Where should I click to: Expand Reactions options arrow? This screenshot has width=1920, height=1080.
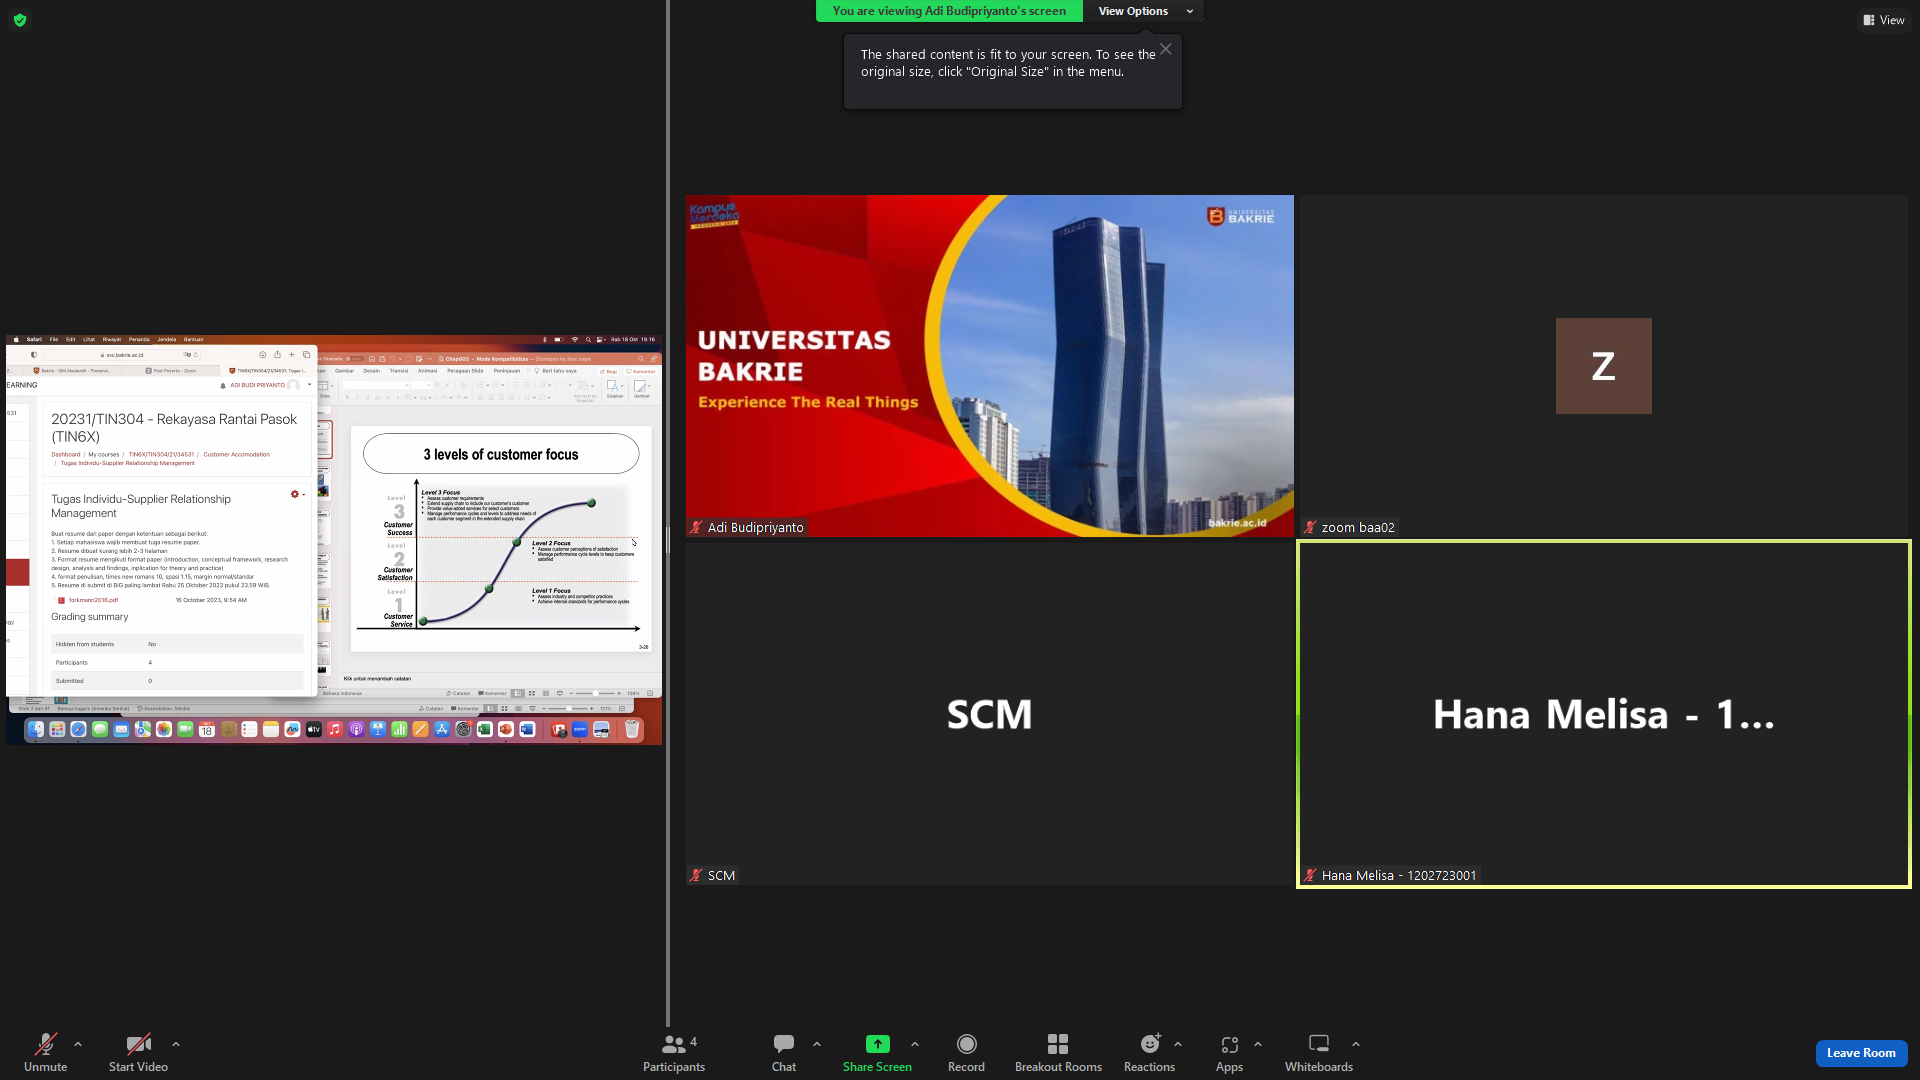(x=1178, y=1044)
